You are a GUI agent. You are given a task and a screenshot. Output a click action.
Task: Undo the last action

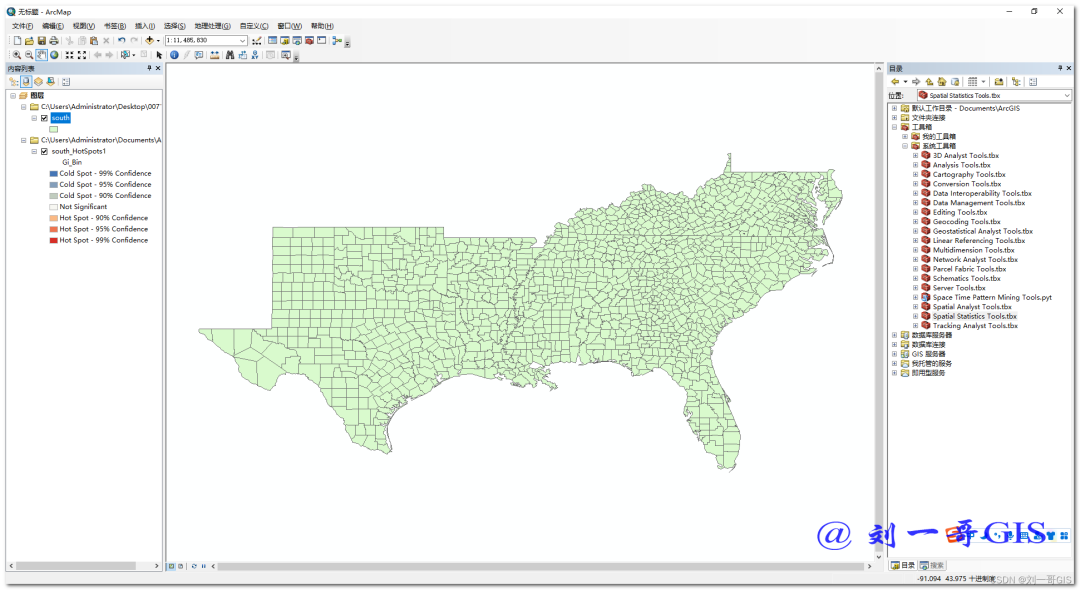pyautogui.click(x=121, y=41)
